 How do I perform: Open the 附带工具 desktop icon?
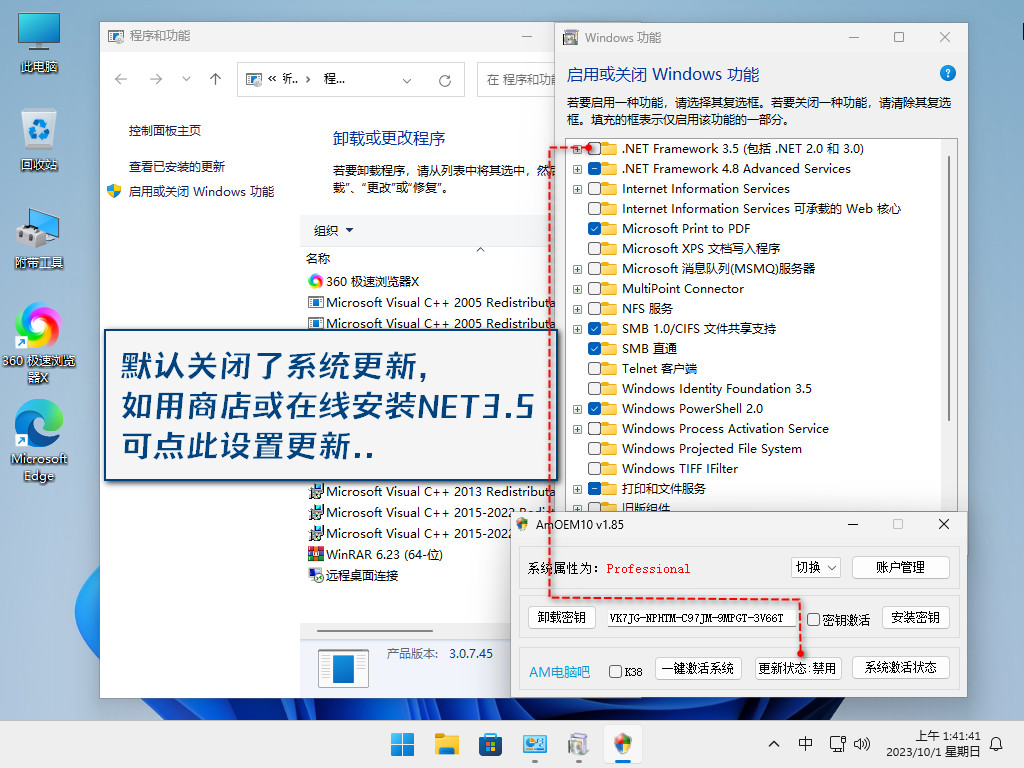39,239
